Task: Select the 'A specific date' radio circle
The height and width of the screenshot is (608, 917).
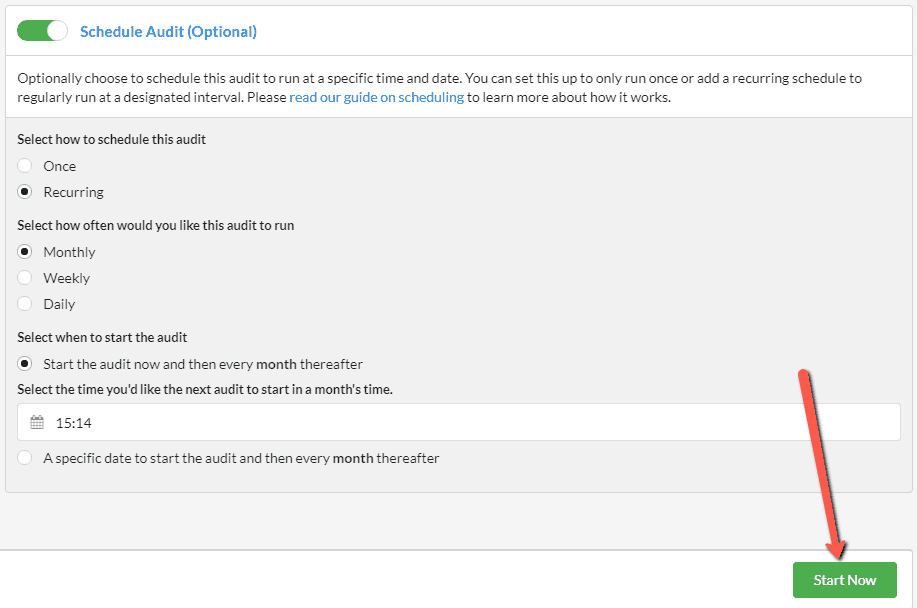Action: (25, 458)
